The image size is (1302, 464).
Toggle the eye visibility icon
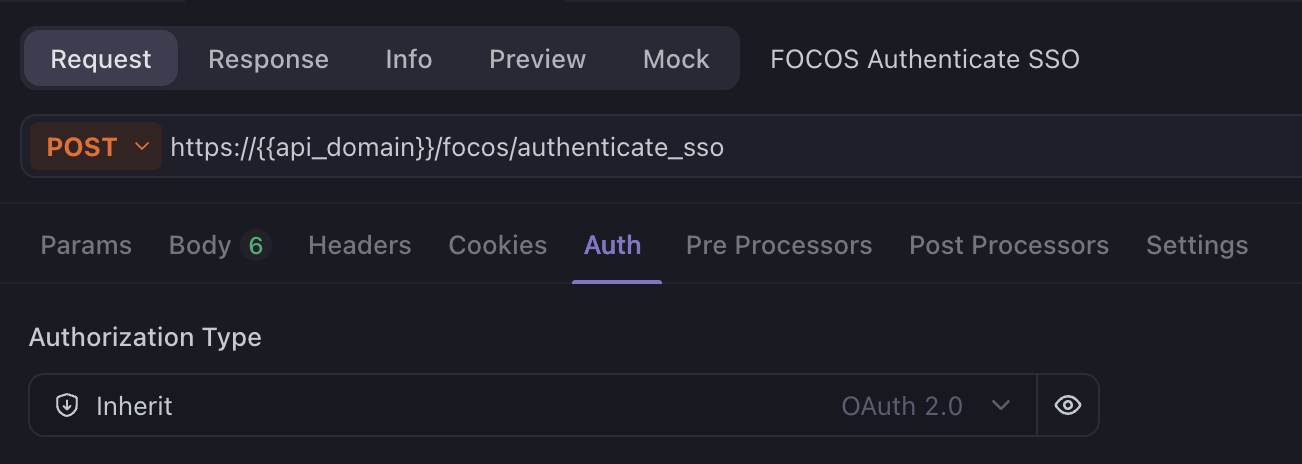click(x=1068, y=405)
